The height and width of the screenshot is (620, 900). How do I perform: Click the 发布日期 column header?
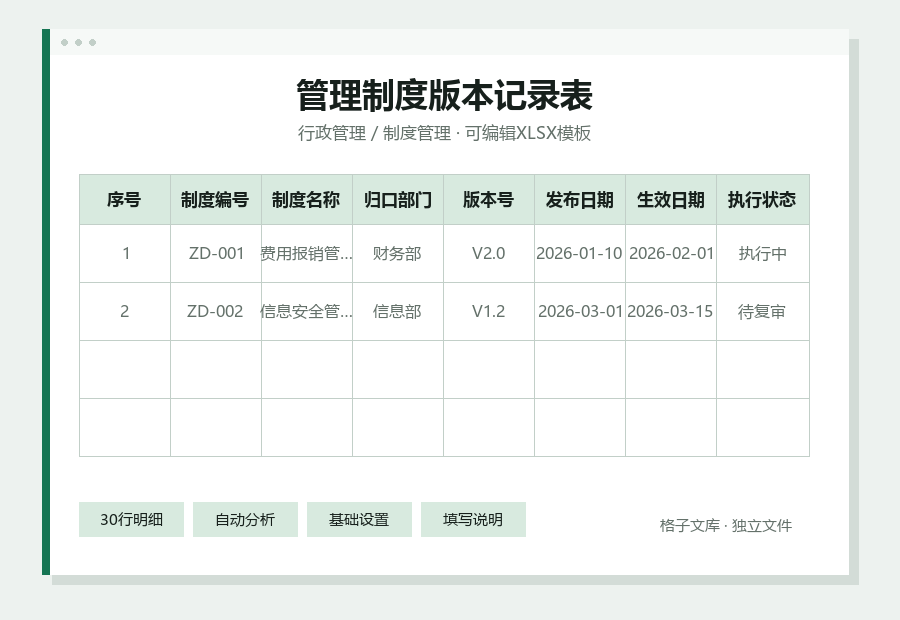[x=580, y=200]
